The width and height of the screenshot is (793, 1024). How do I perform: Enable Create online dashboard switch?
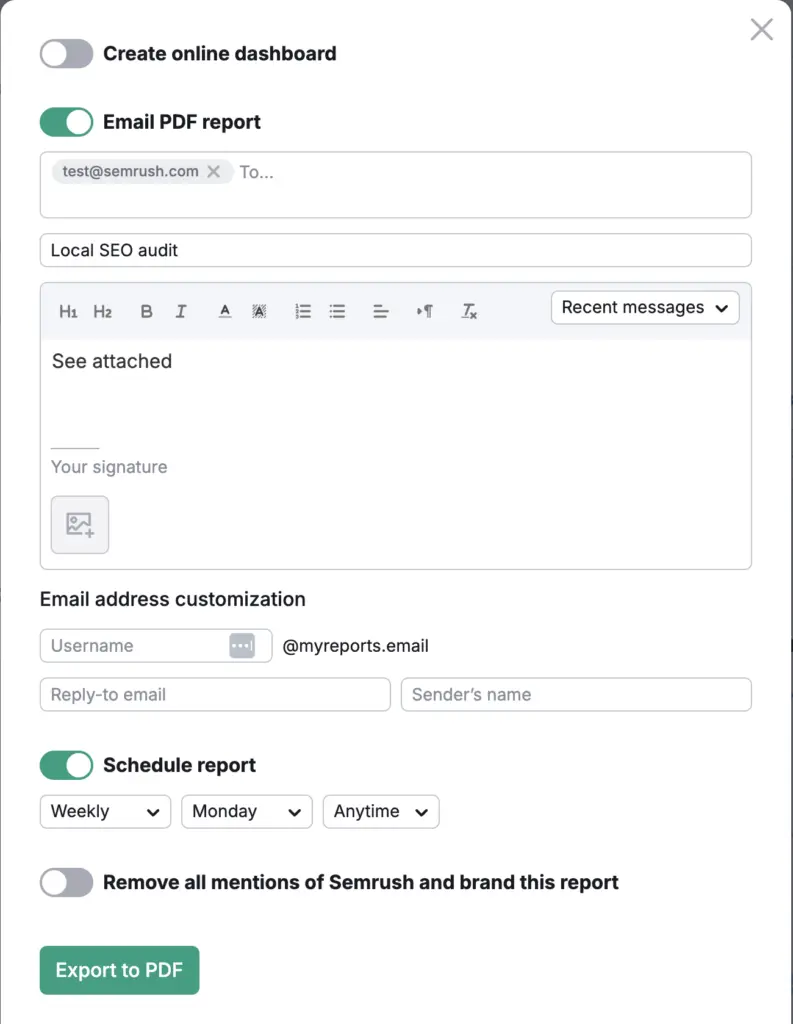[x=66, y=54]
